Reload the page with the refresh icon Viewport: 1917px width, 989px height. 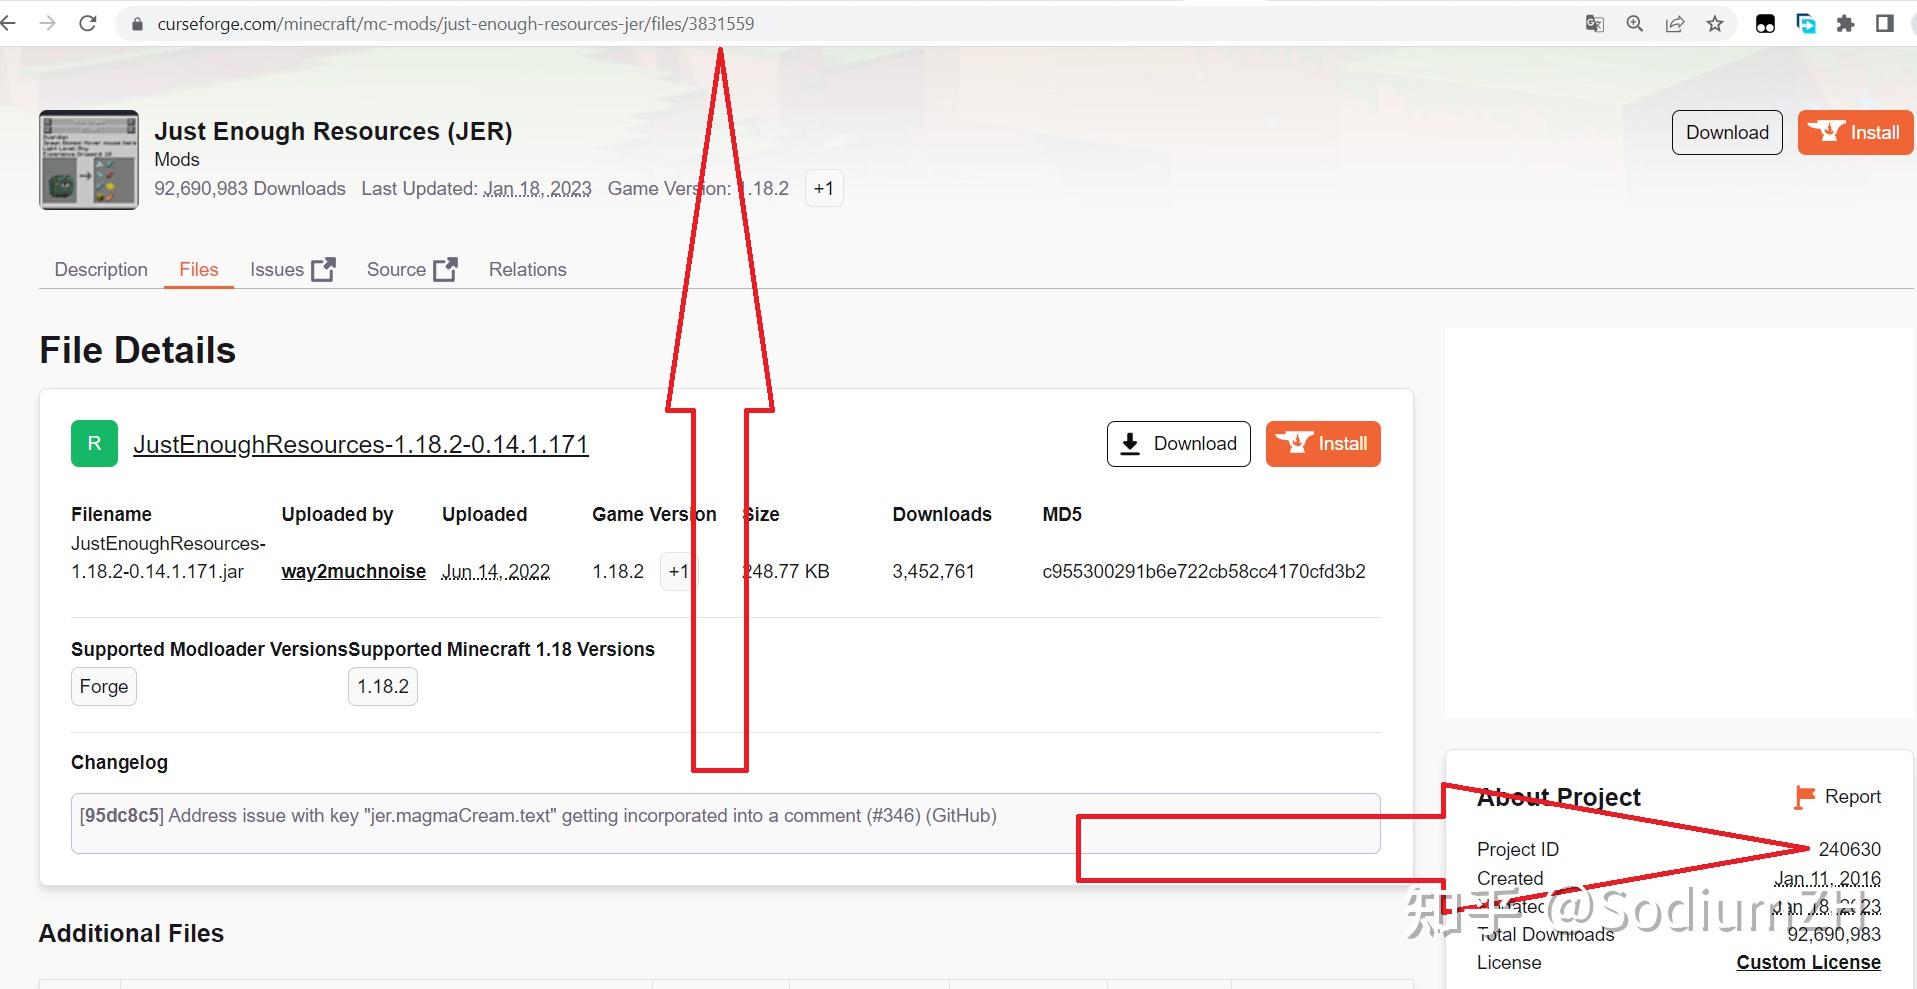[88, 23]
